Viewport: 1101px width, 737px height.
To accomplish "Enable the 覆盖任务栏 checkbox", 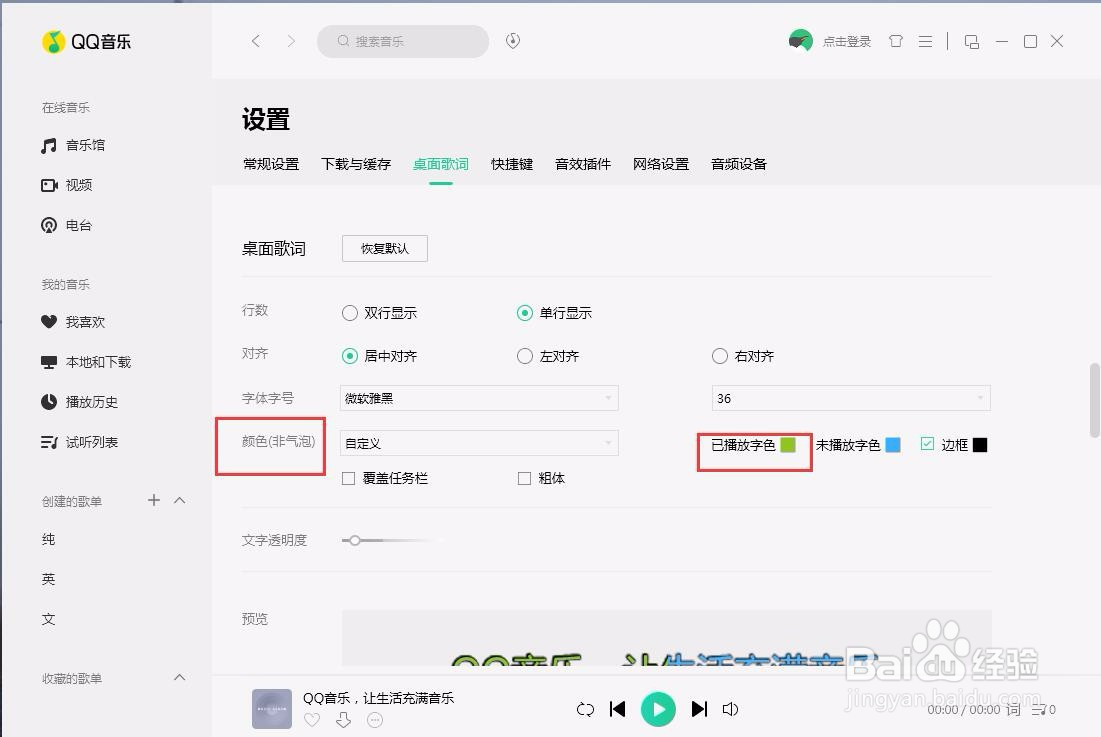I will pos(348,478).
